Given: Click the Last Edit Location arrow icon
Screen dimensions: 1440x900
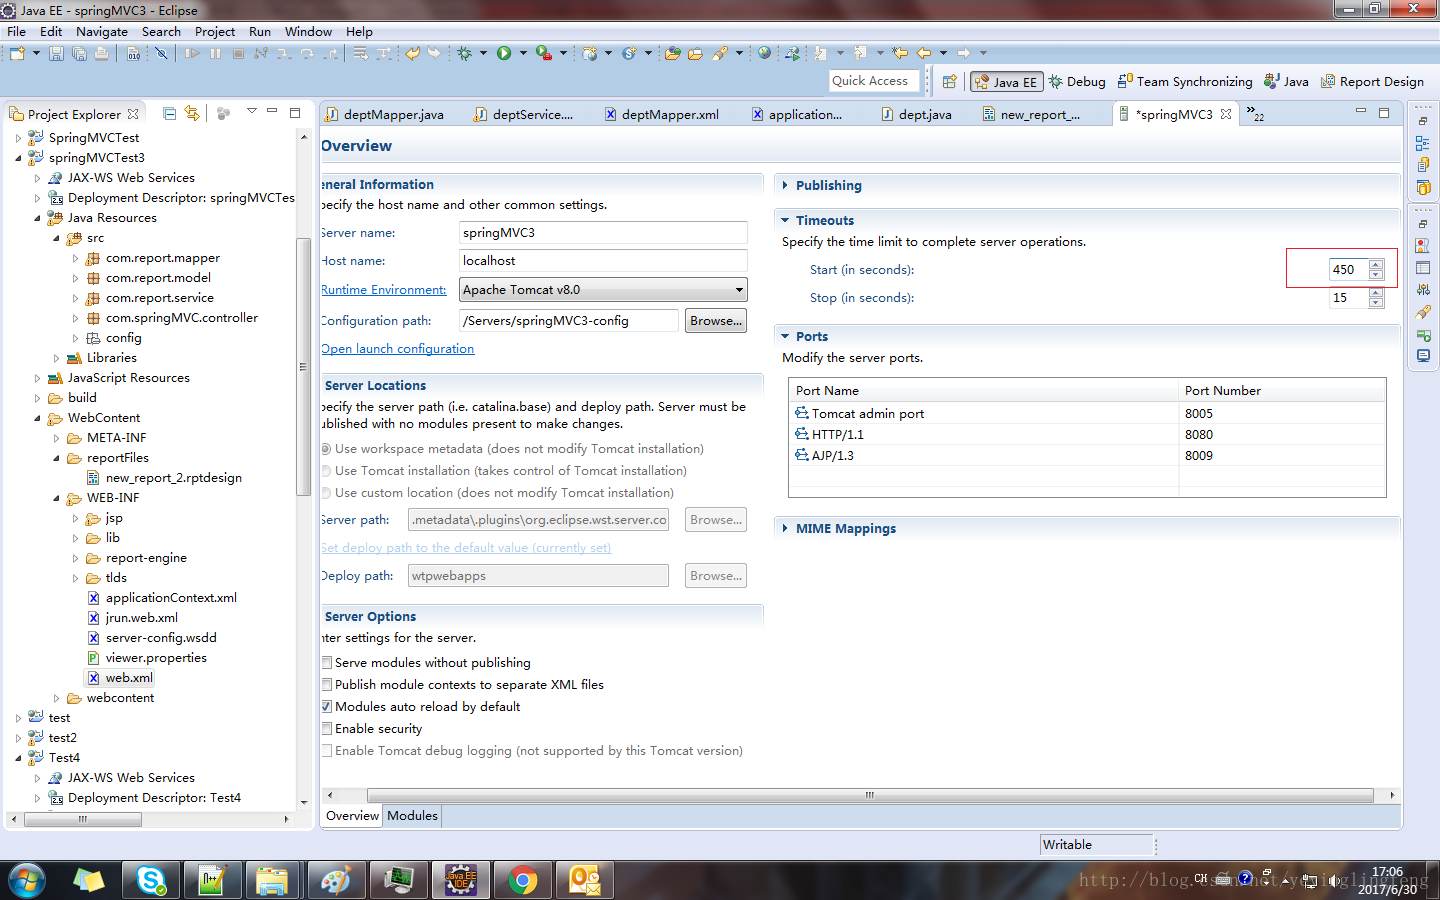Looking at the screenshot, I should click(900, 53).
